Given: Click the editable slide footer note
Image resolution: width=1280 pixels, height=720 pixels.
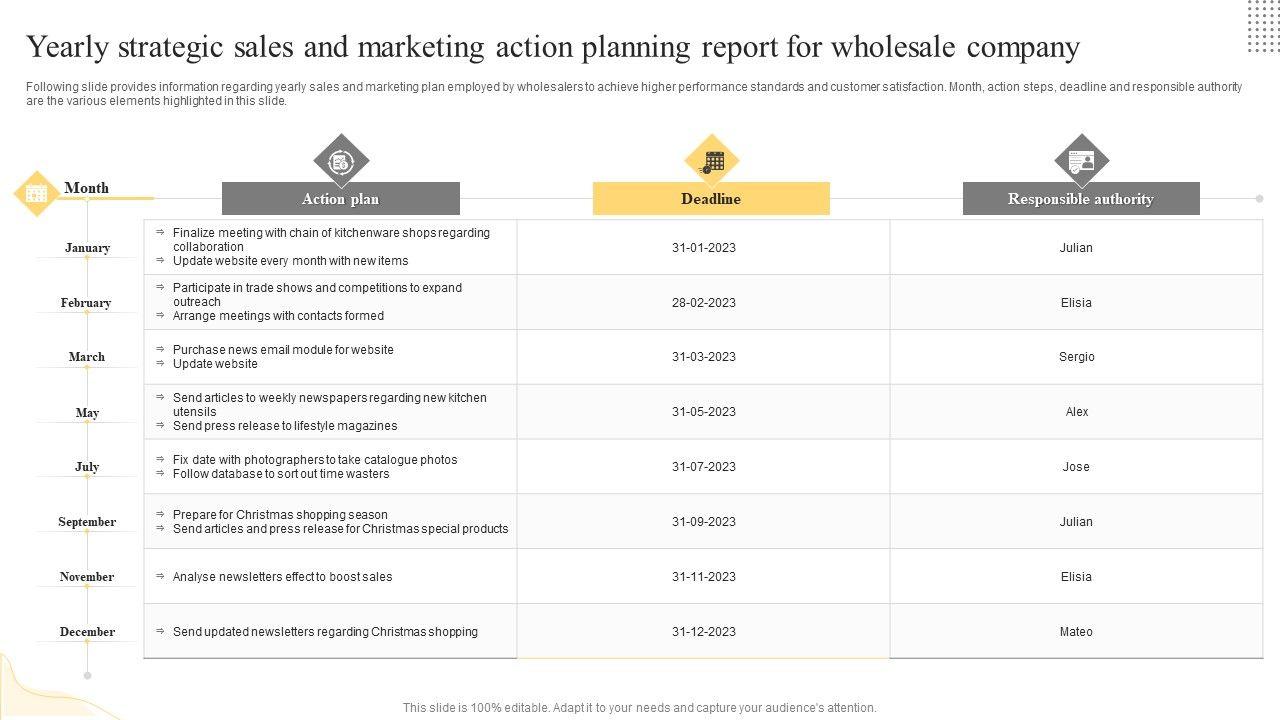Looking at the screenshot, I should pyautogui.click(x=640, y=708).
